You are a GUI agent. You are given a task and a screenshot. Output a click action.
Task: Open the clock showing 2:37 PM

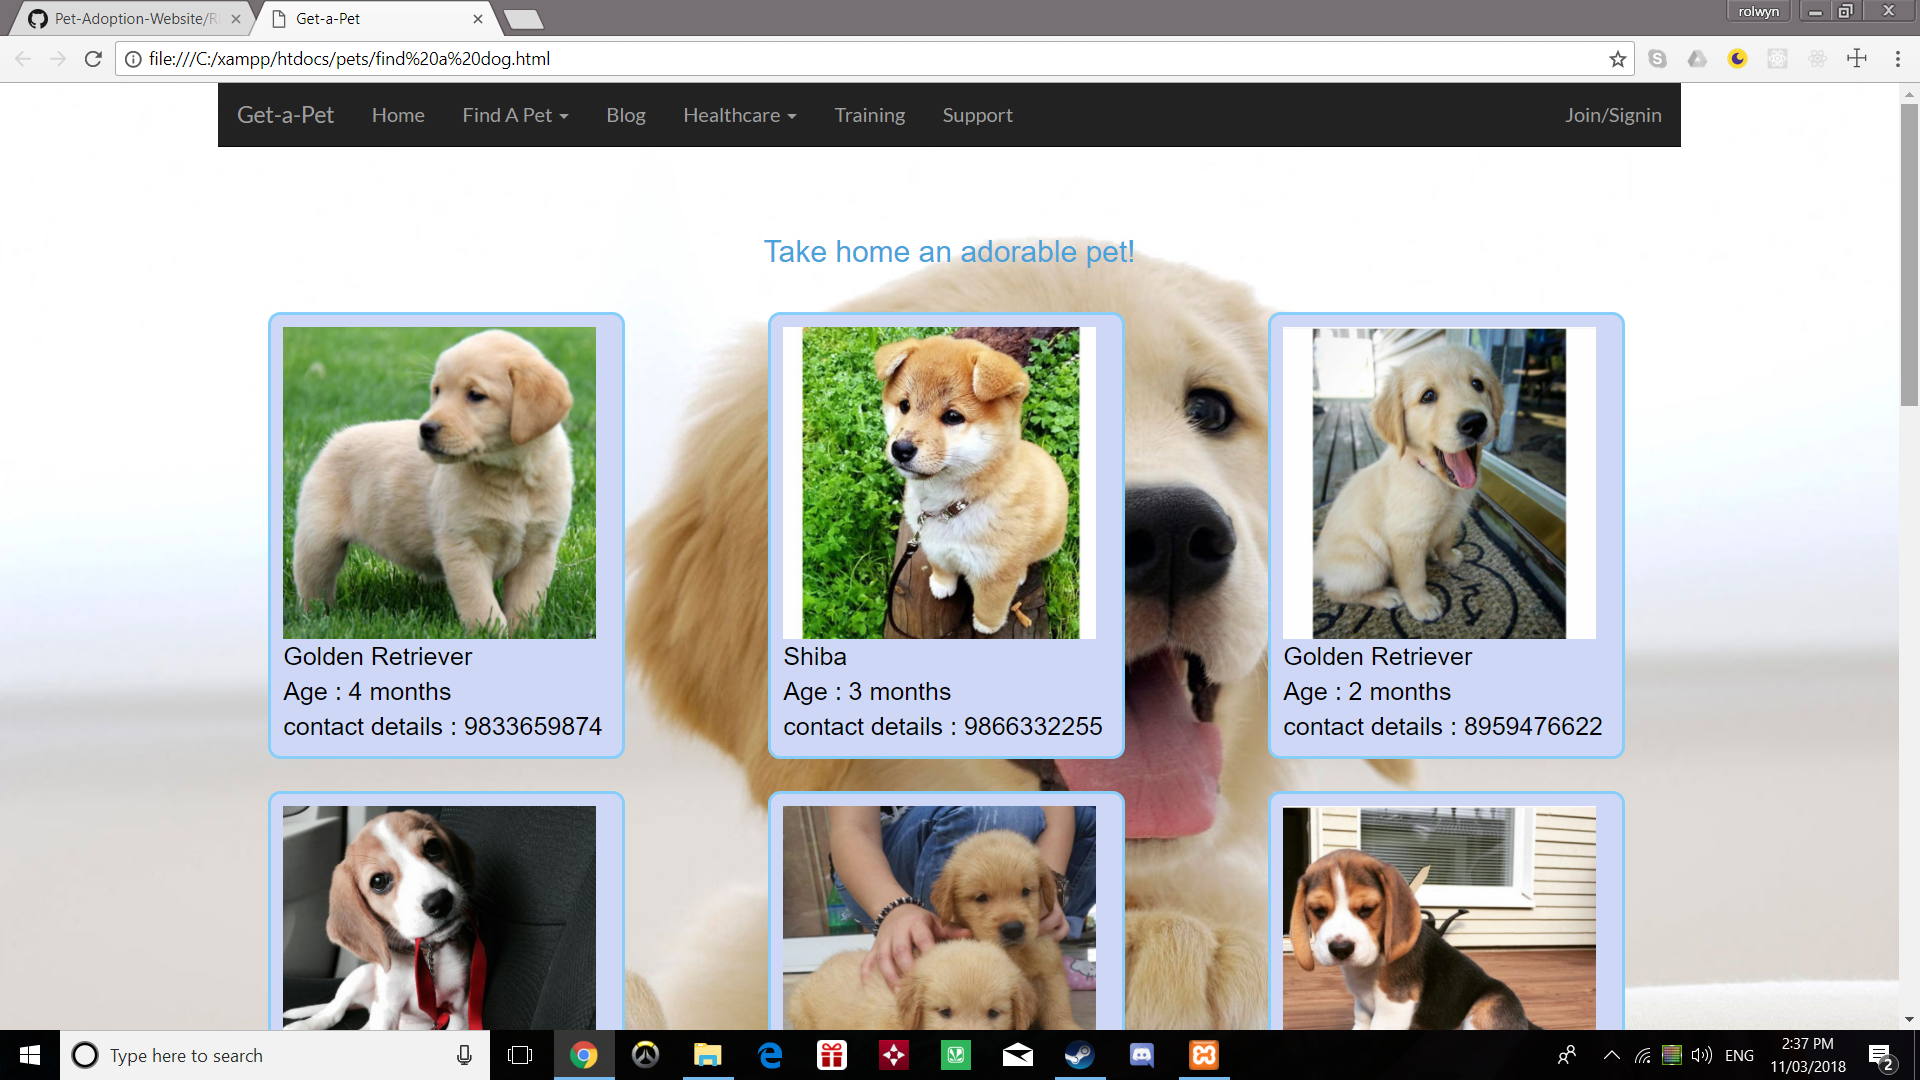click(1808, 1055)
